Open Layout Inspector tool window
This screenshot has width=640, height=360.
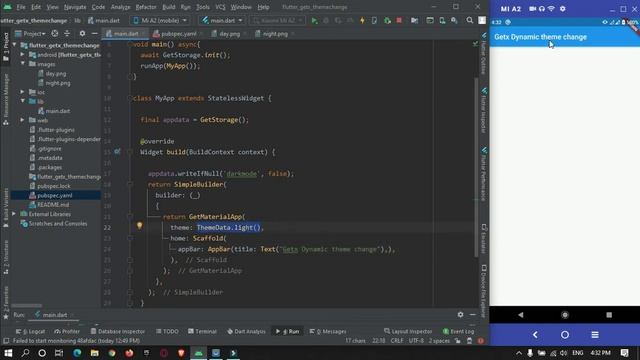coord(408,331)
